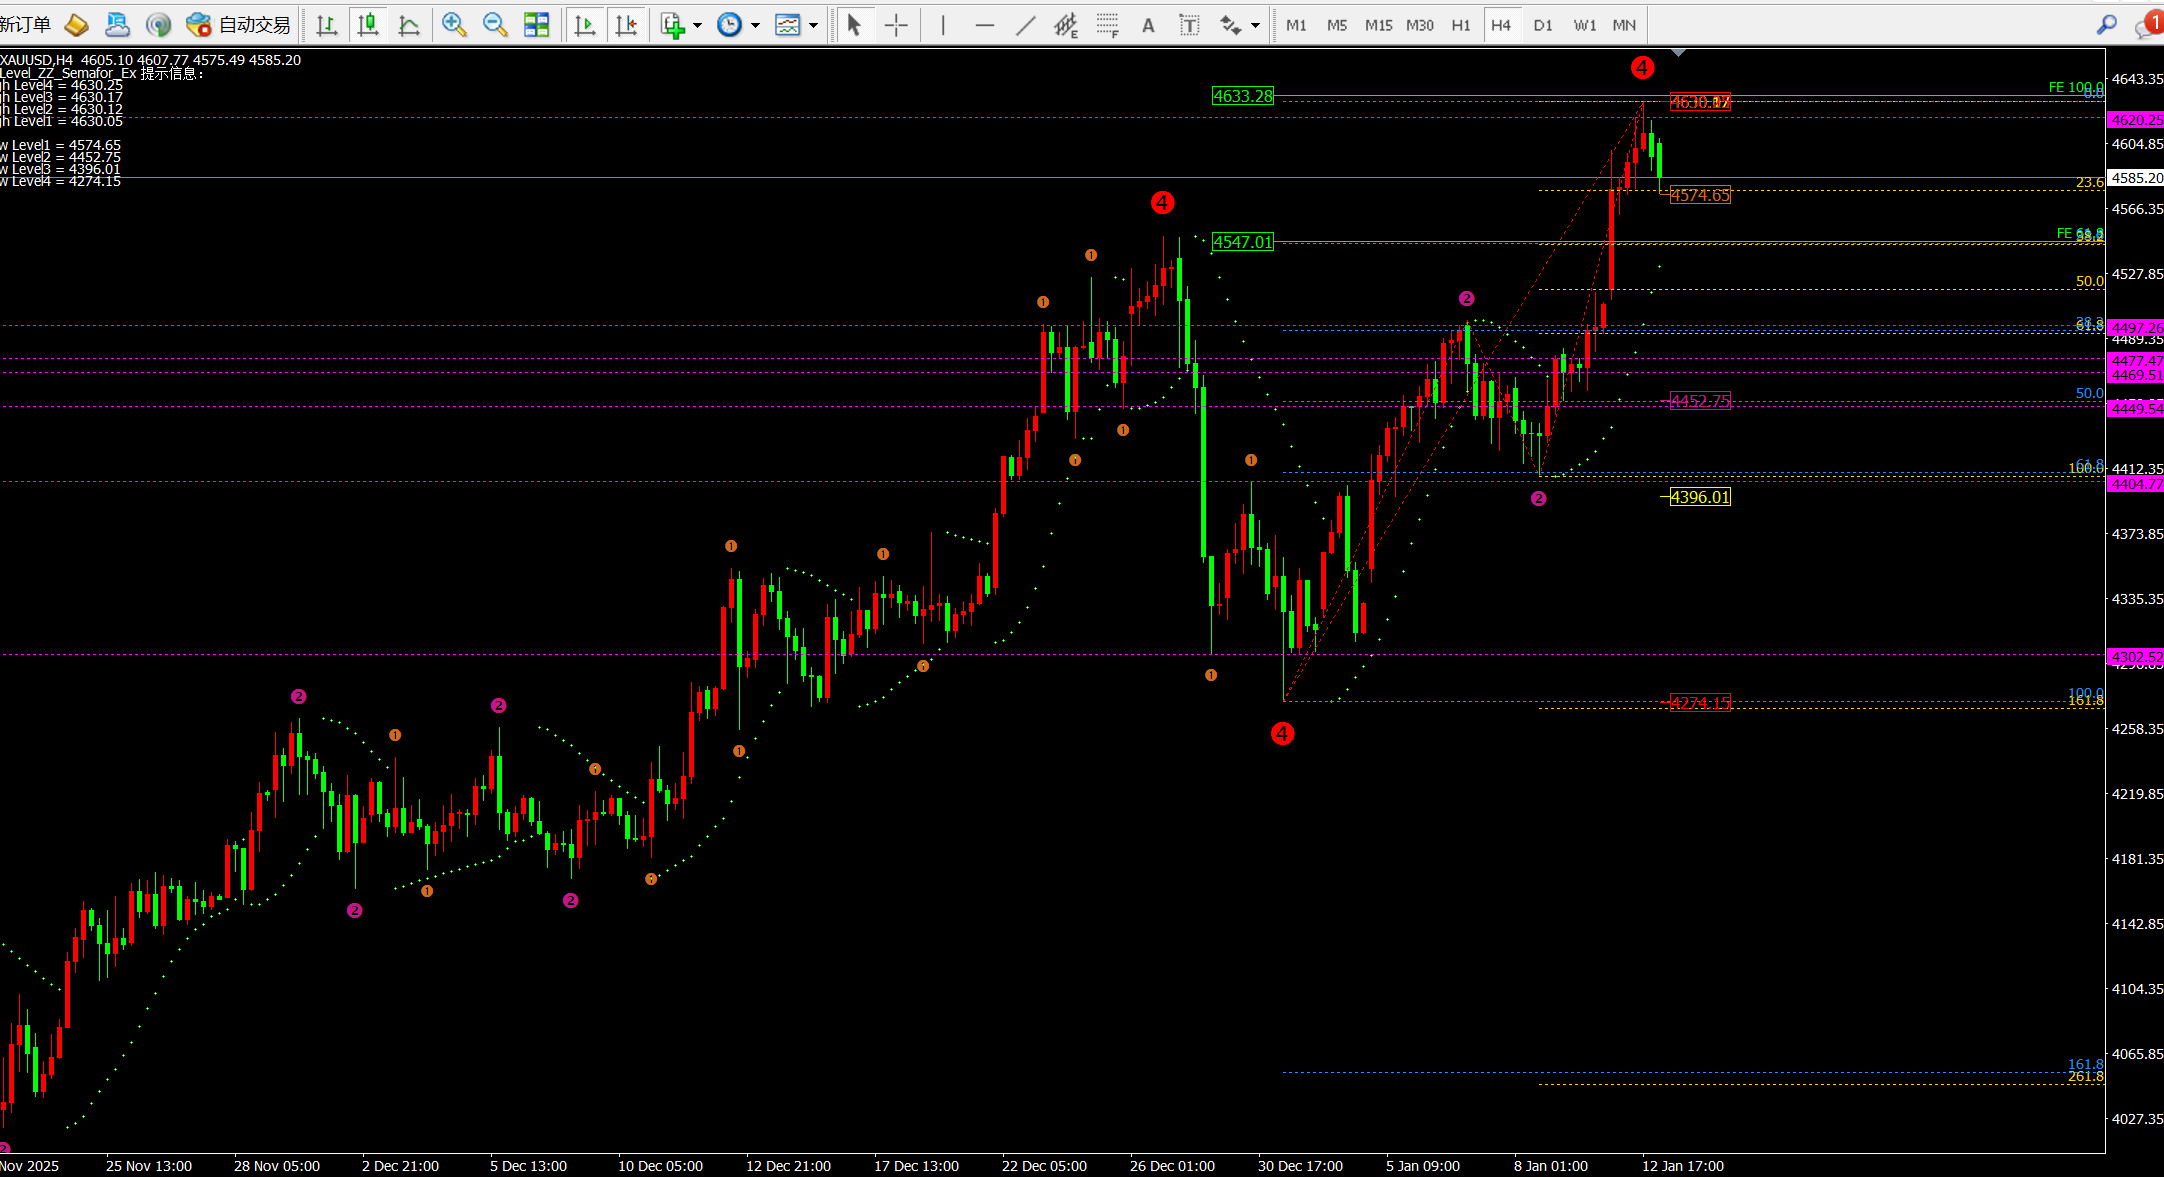This screenshot has width=2164, height=1177.
Task: Select the vertical line drawing tool
Action: click(943, 25)
